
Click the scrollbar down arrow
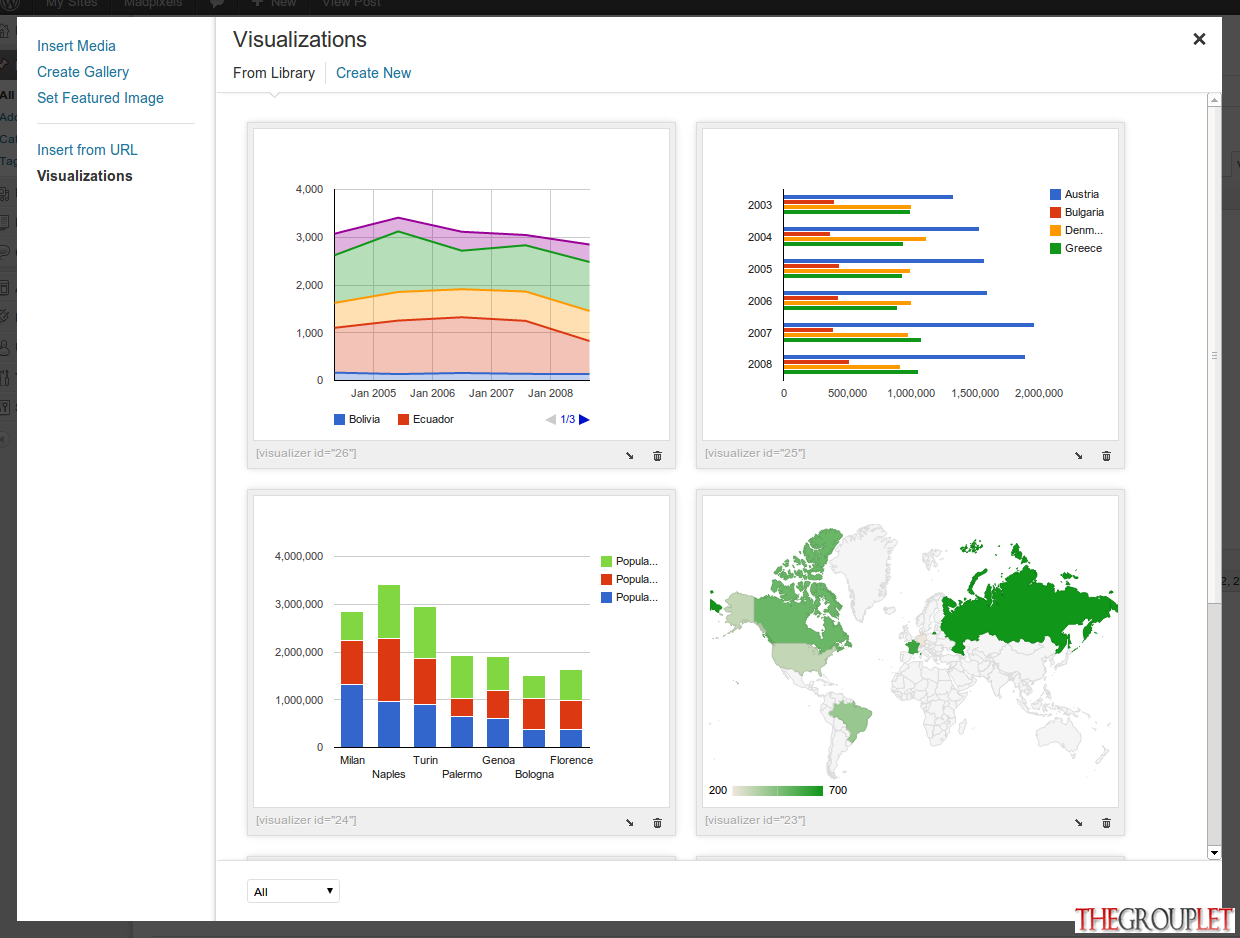[x=1214, y=852]
